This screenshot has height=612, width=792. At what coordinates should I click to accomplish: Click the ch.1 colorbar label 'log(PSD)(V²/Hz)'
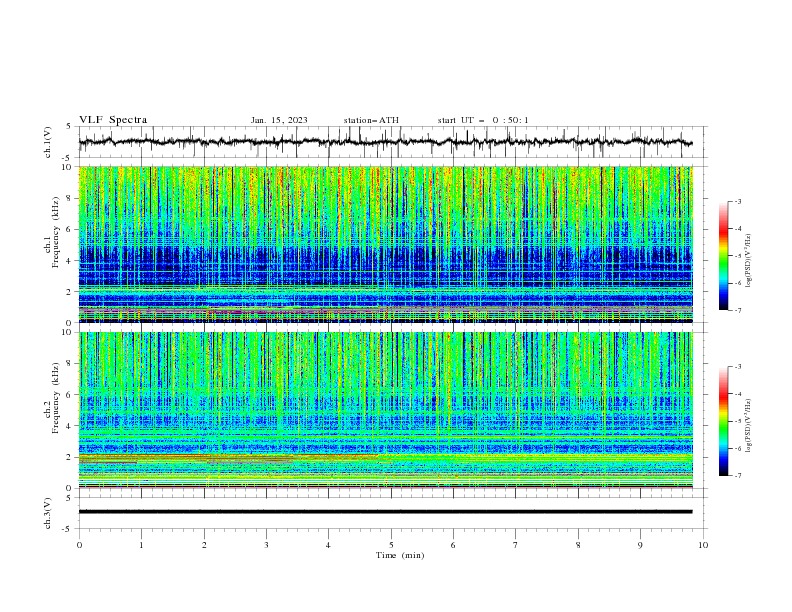click(748, 261)
